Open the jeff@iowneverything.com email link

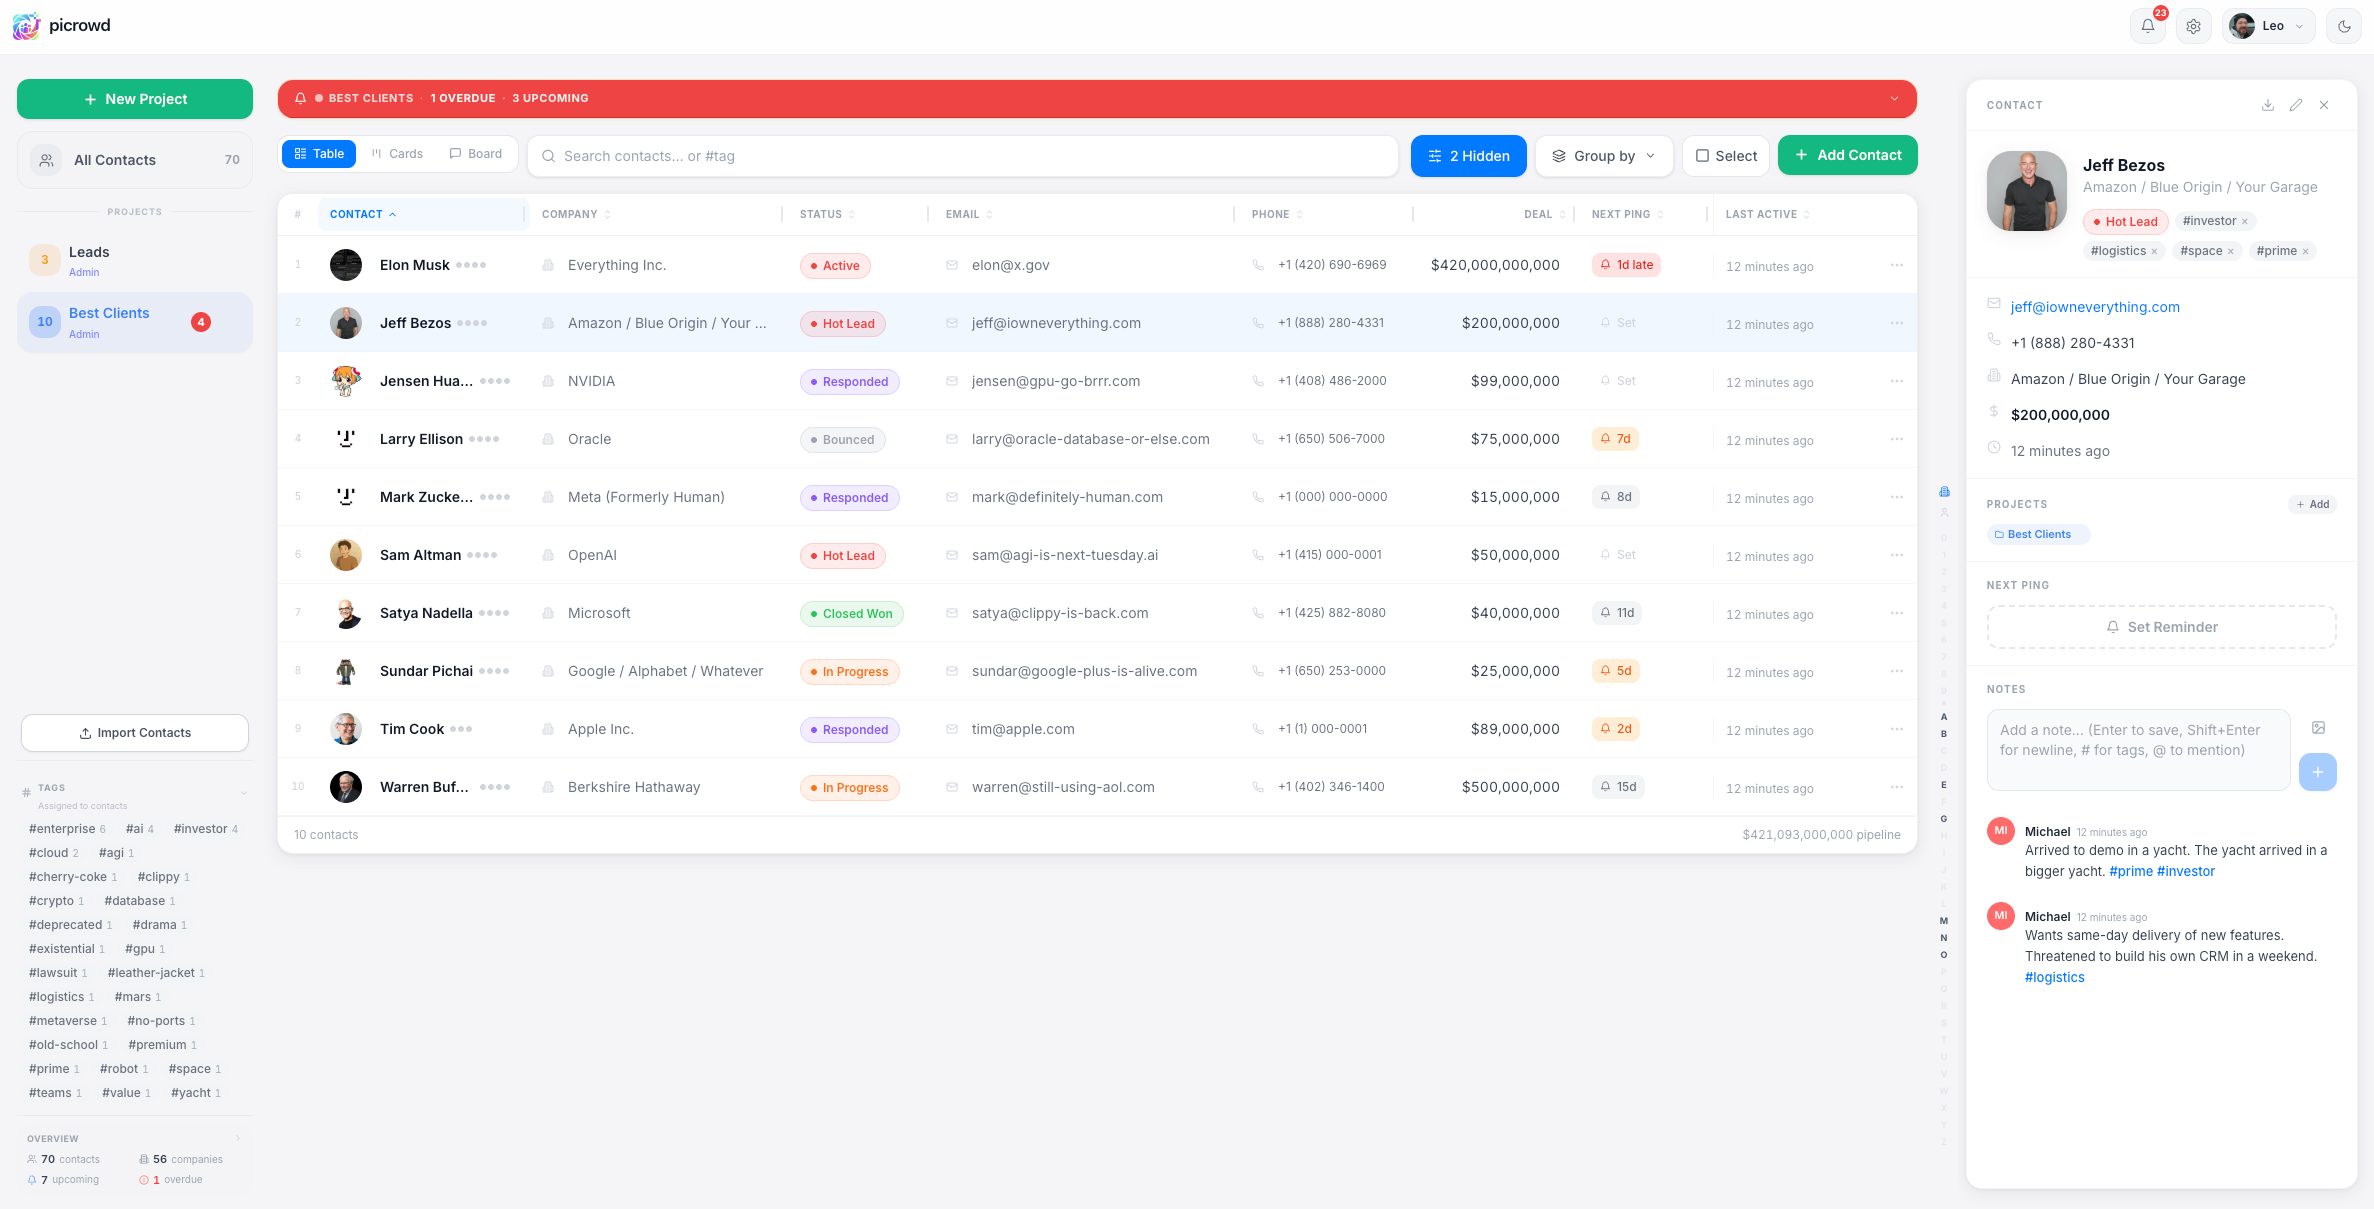(x=2095, y=307)
